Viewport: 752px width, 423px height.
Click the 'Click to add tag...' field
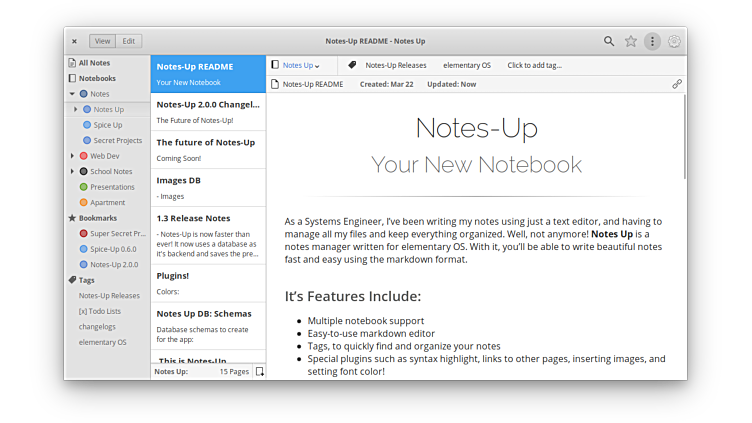click(534, 65)
